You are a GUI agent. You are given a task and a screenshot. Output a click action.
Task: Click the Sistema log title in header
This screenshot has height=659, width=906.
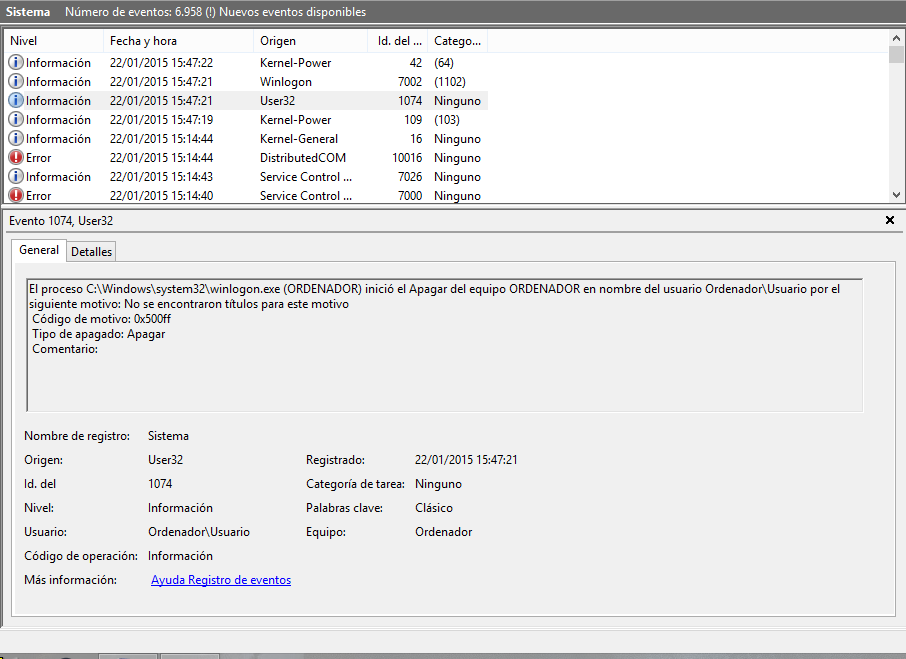(28, 12)
